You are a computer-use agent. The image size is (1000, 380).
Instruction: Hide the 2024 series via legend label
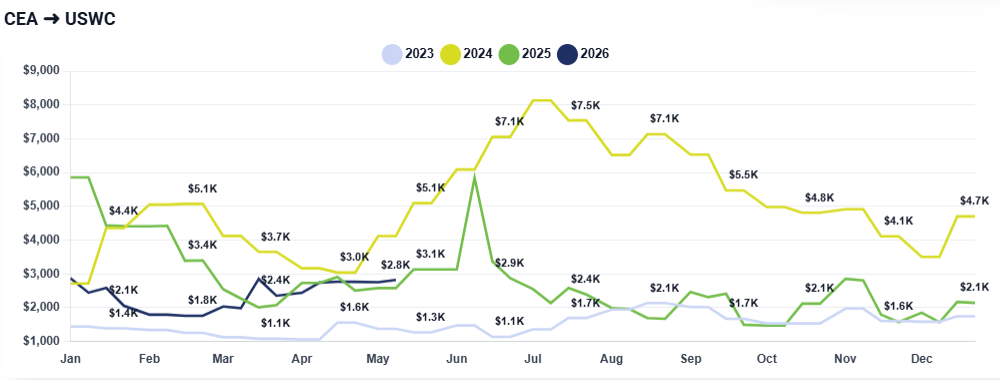478,54
